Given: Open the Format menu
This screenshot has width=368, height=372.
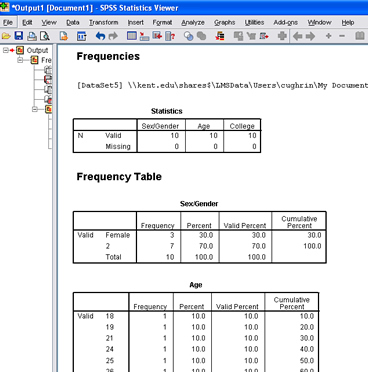Looking at the screenshot, I should click(x=162, y=22).
